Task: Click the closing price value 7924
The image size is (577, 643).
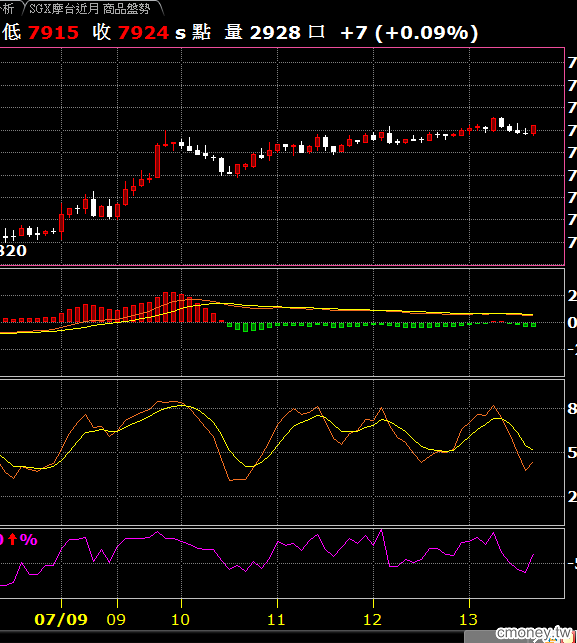Action: (x=144, y=33)
